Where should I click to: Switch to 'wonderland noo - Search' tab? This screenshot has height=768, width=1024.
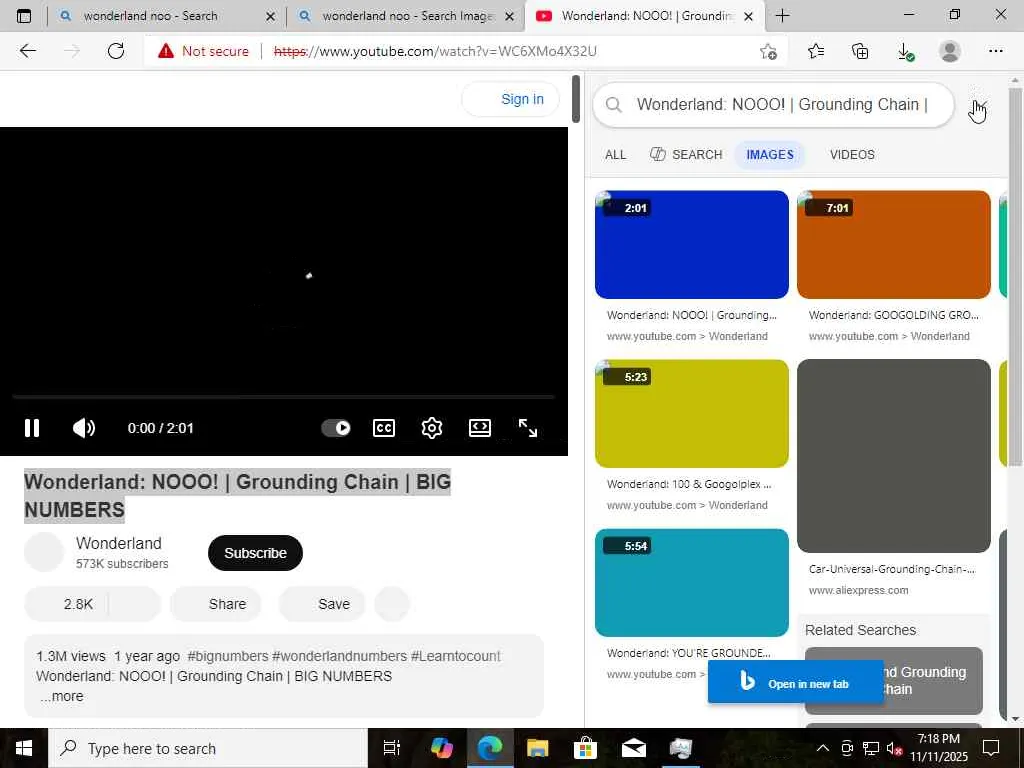(x=150, y=16)
